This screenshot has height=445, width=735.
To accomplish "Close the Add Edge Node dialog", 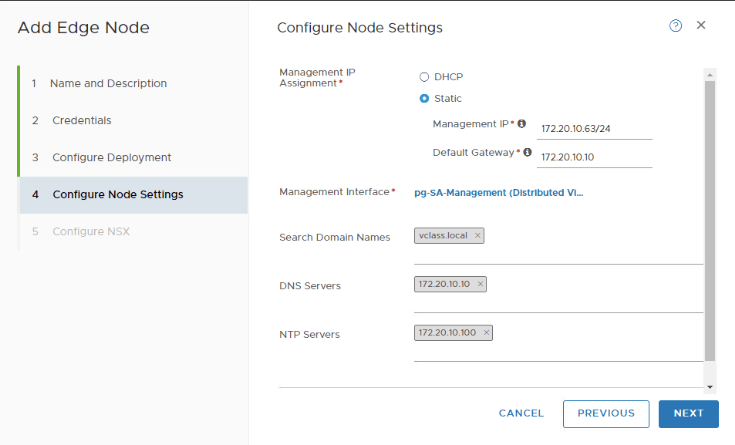I will 701,25.
